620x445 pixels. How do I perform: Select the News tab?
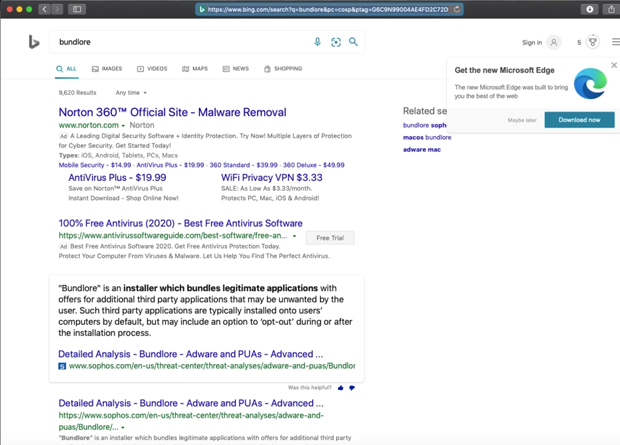(x=236, y=69)
